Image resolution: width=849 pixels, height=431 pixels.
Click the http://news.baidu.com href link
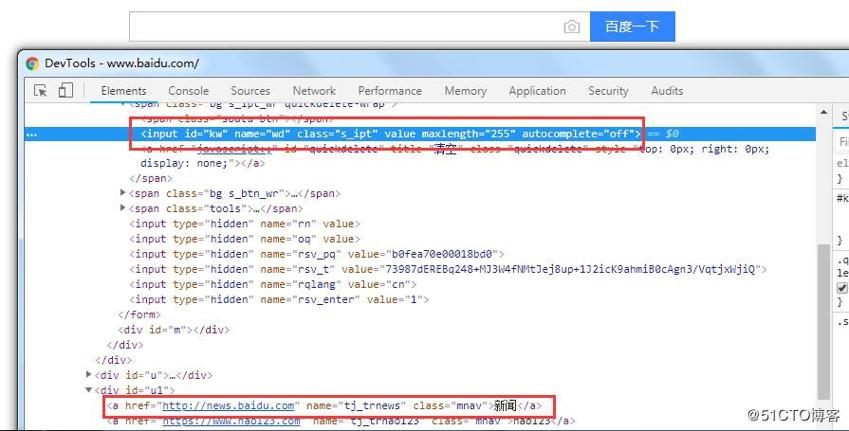click(228, 406)
